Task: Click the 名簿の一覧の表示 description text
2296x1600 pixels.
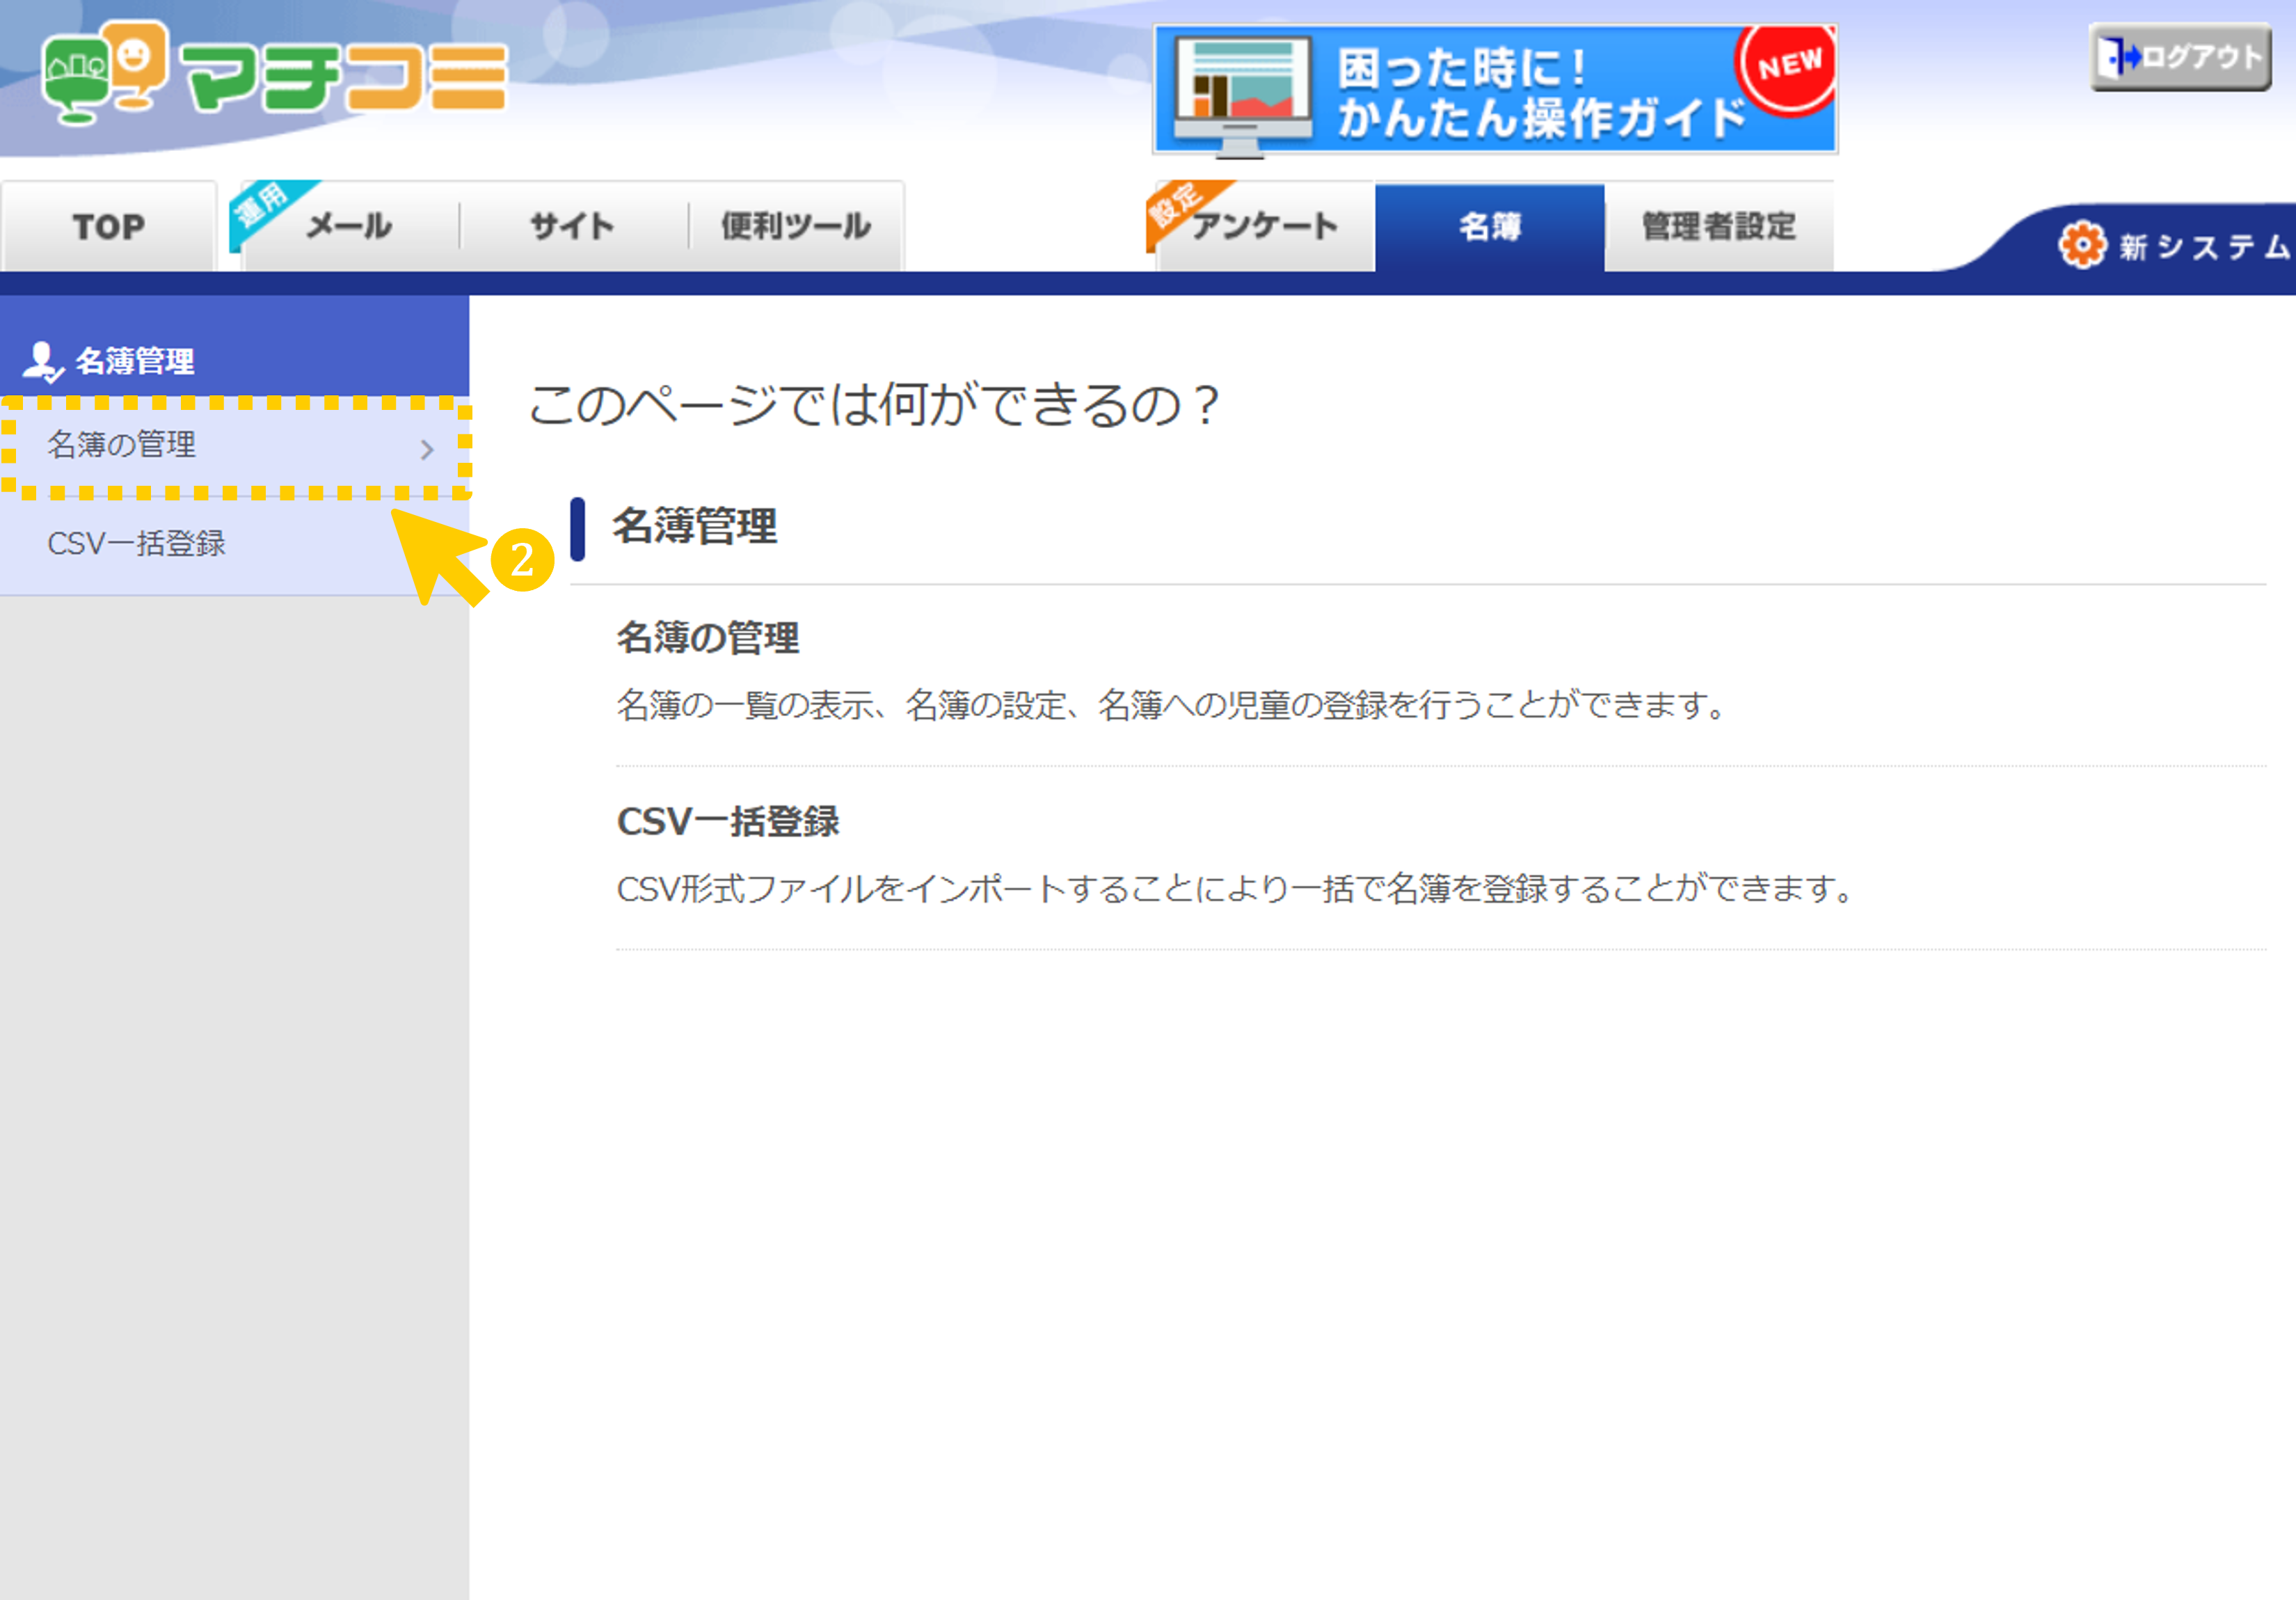Action: click(1172, 706)
